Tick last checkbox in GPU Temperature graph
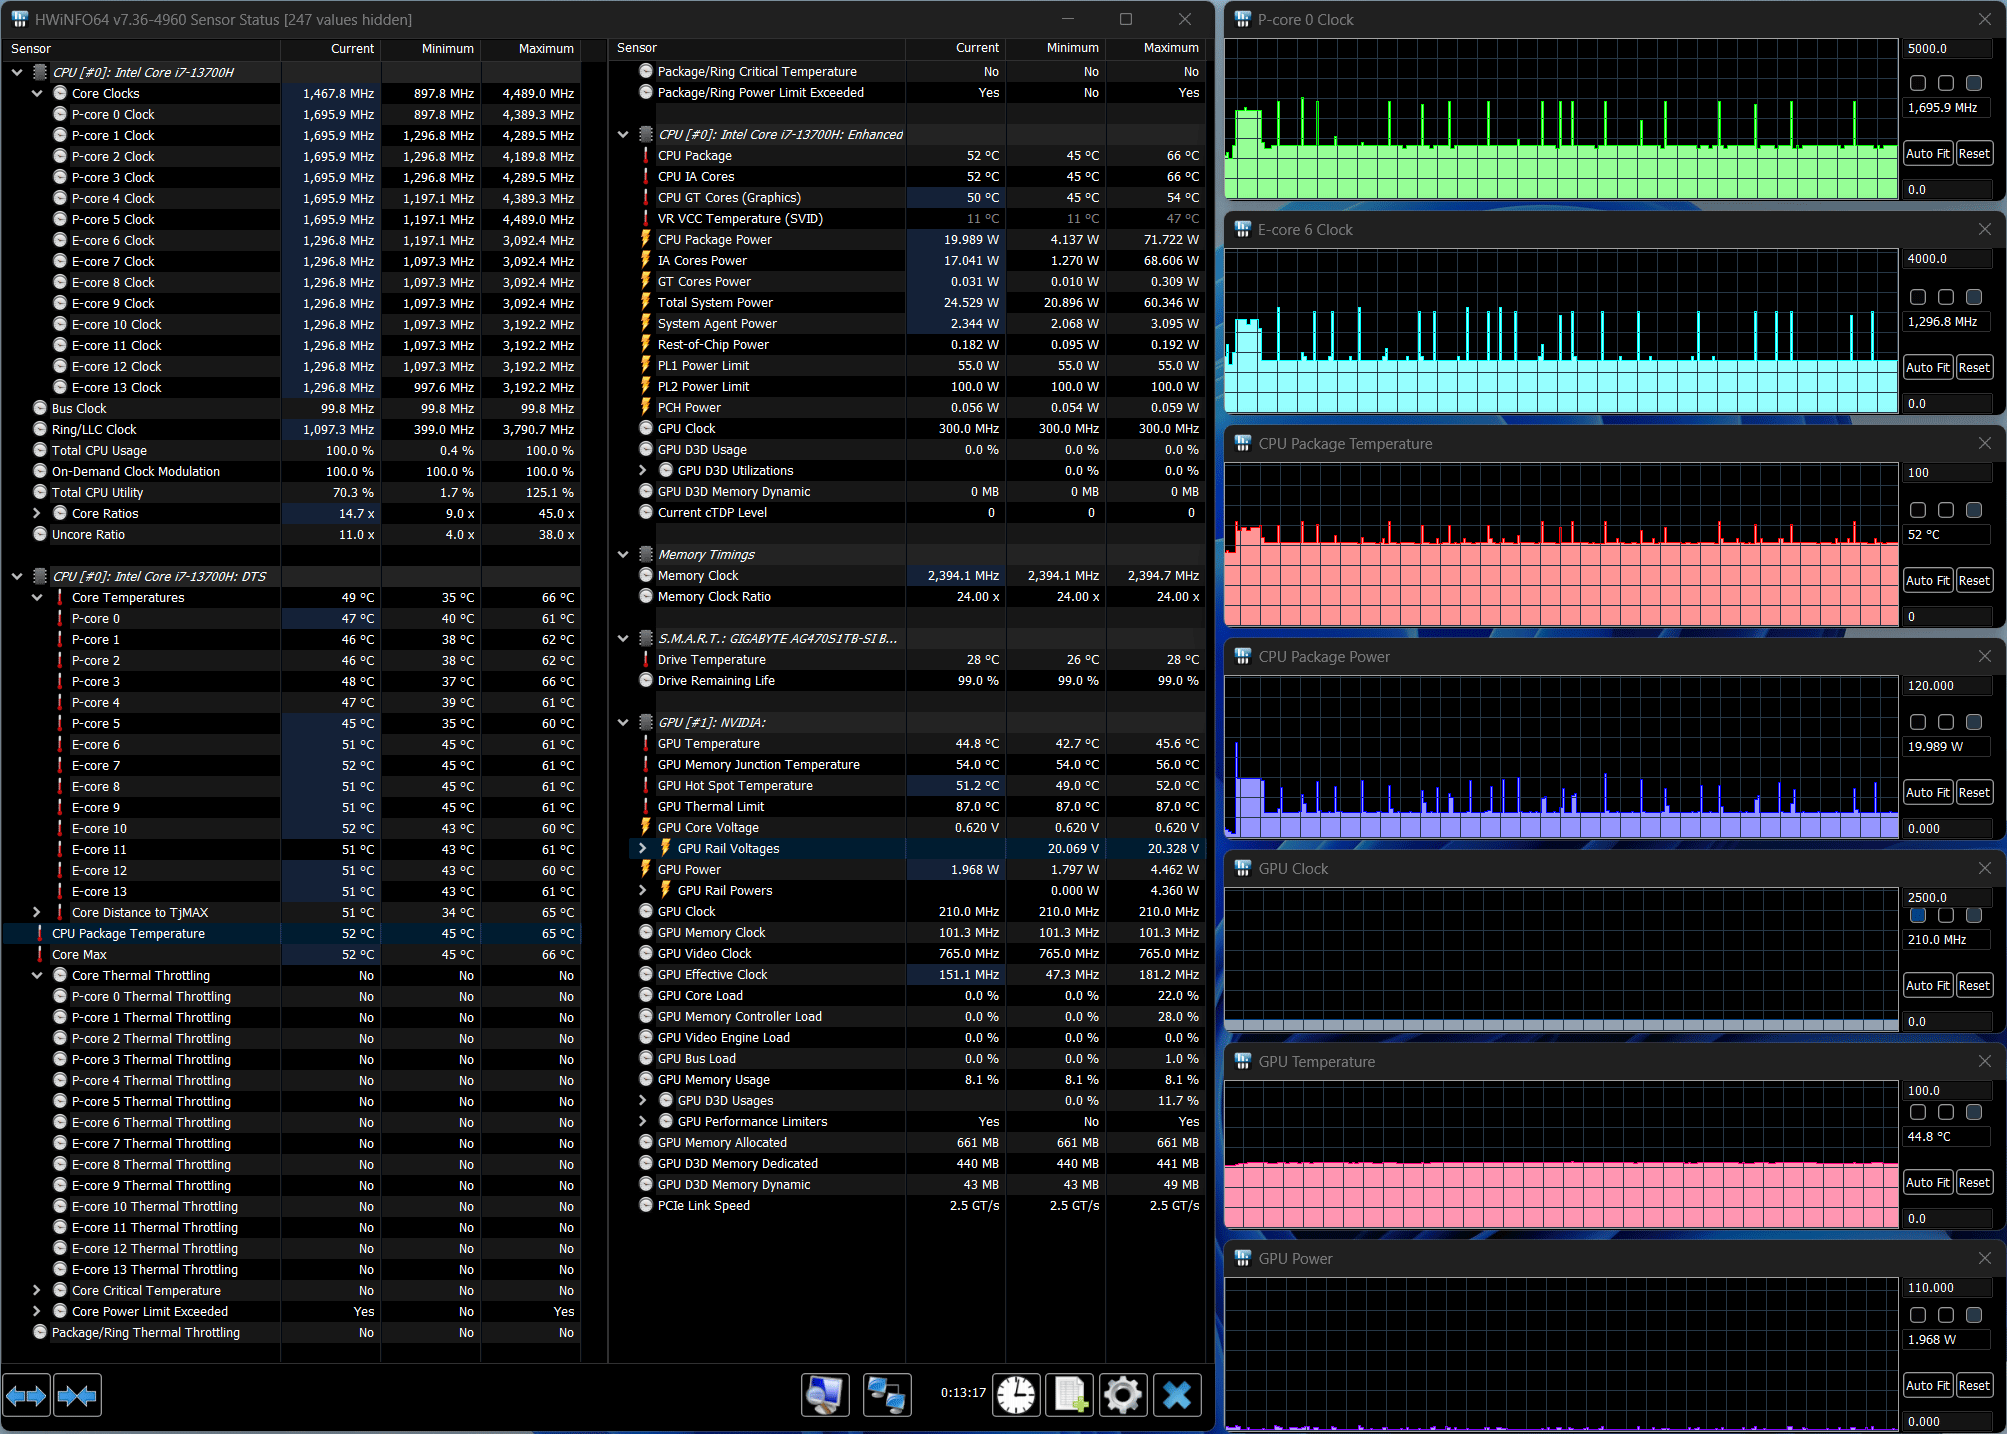The height and width of the screenshot is (1434, 2007). (1973, 1112)
